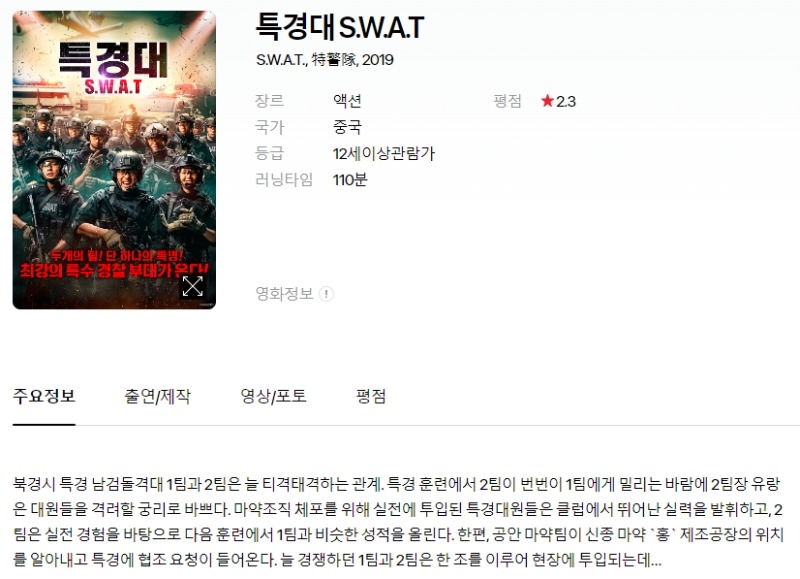
Task: Click the 특경대 S.W.A.T title heading
Action: click(340, 27)
